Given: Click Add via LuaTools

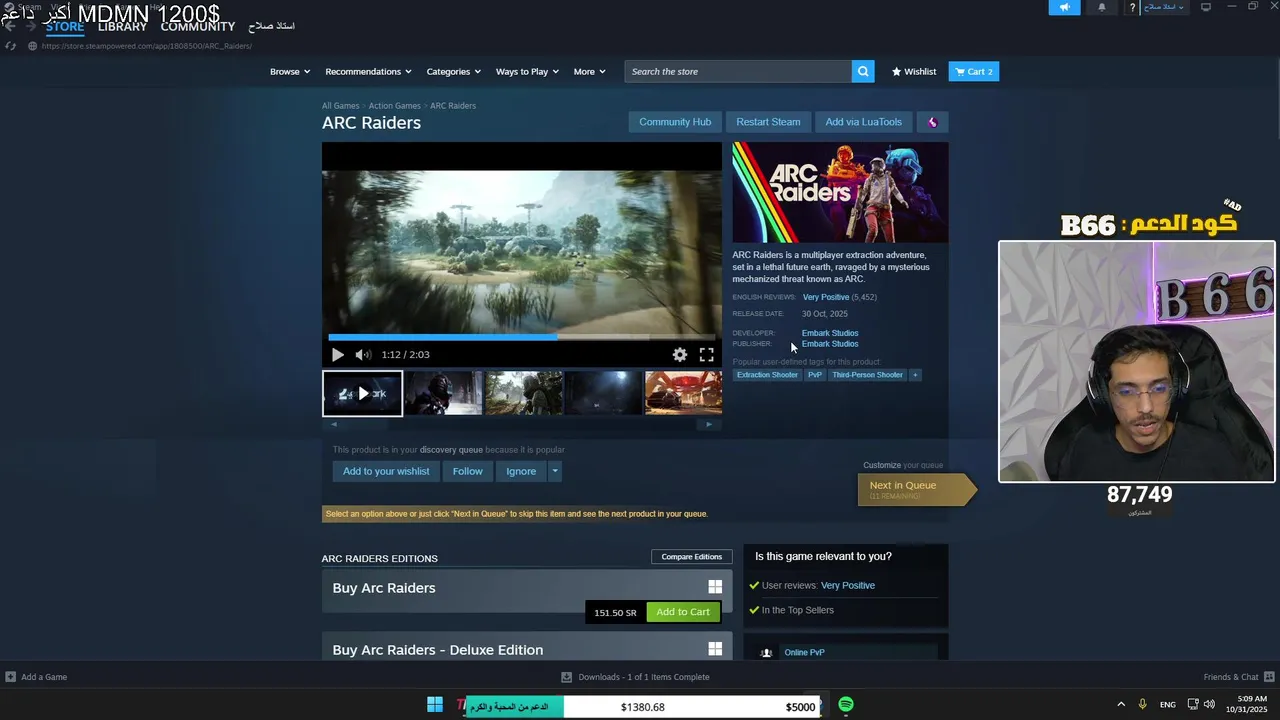Looking at the screenshot, I should pos(863,122).
